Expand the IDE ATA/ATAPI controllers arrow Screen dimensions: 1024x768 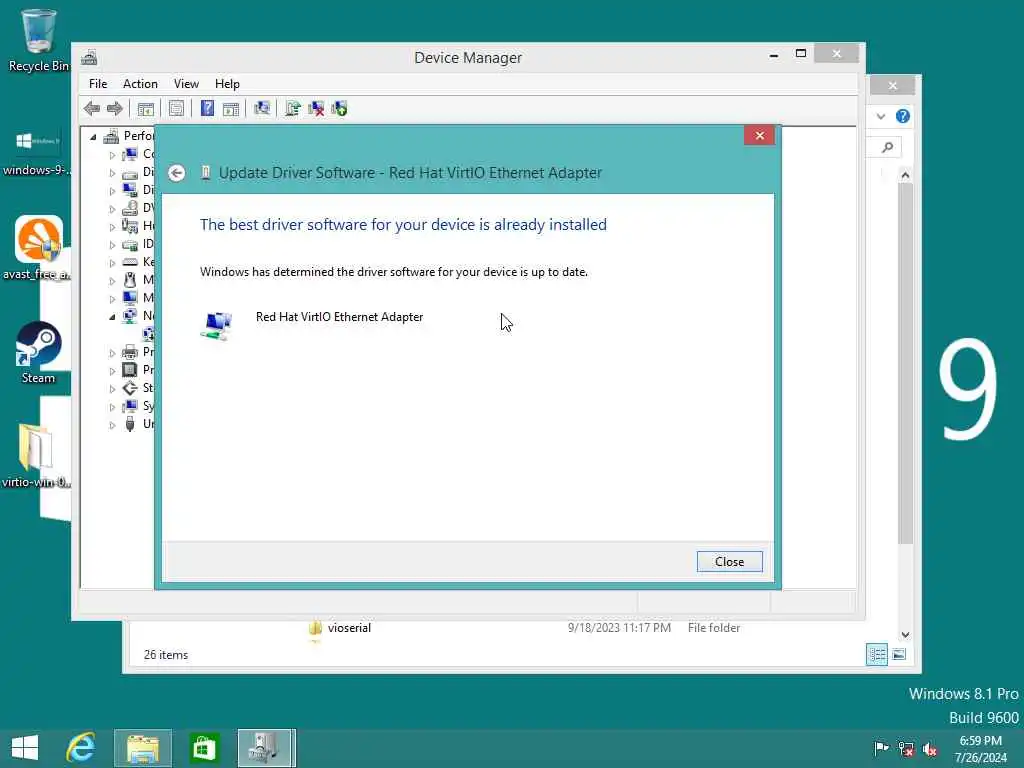click(112, 245)
